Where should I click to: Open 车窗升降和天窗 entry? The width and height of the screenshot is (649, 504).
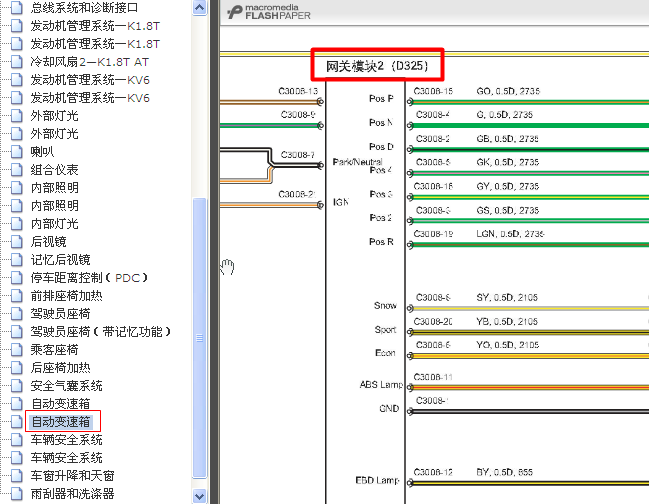(x=72, y=476)
